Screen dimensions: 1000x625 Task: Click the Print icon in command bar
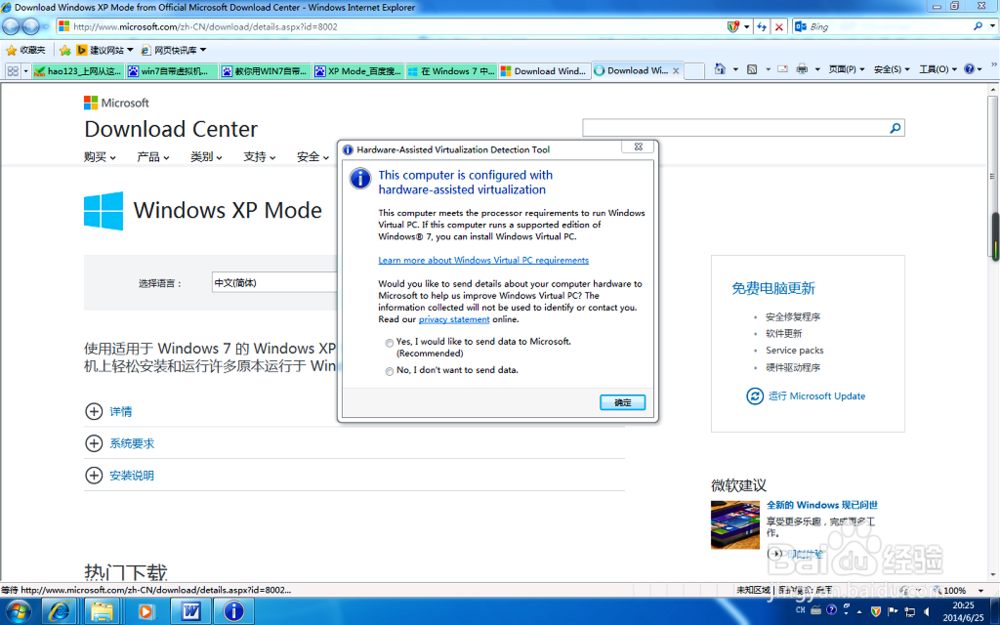click(x=802, y=69)
